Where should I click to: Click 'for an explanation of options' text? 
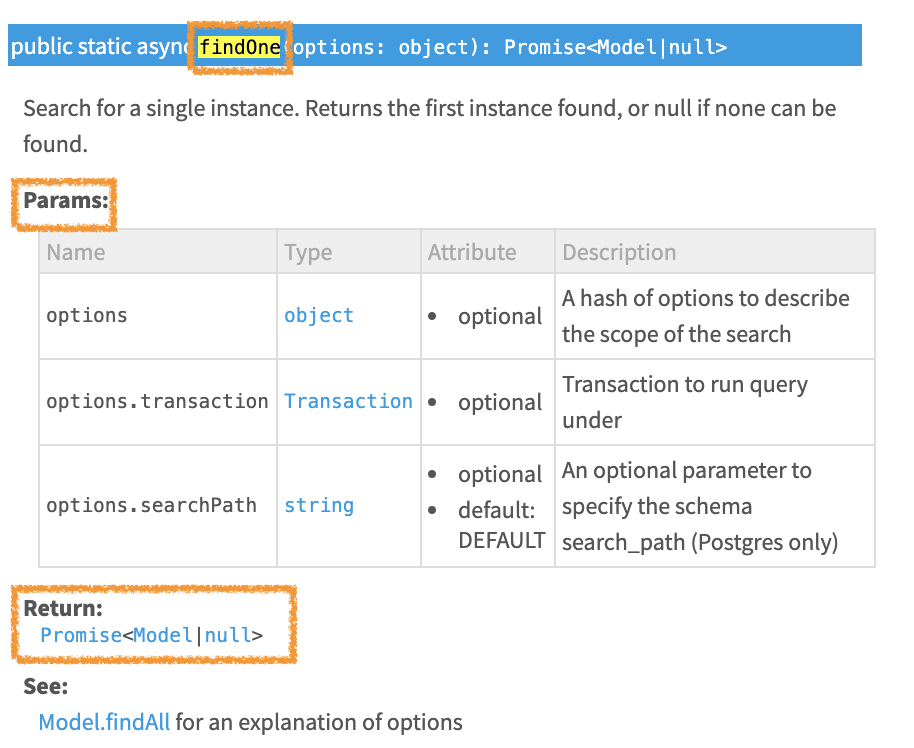click(x=319, y=722)
